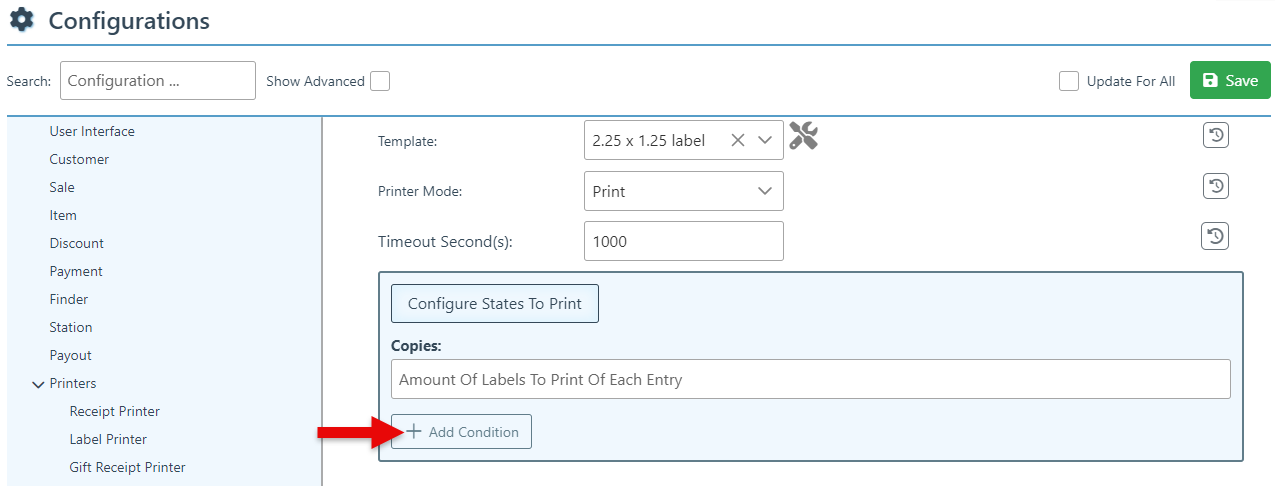Click Configure States To Print button
Image resolution: width=1275 pixels, height=486 pixels.
point(494,303)
